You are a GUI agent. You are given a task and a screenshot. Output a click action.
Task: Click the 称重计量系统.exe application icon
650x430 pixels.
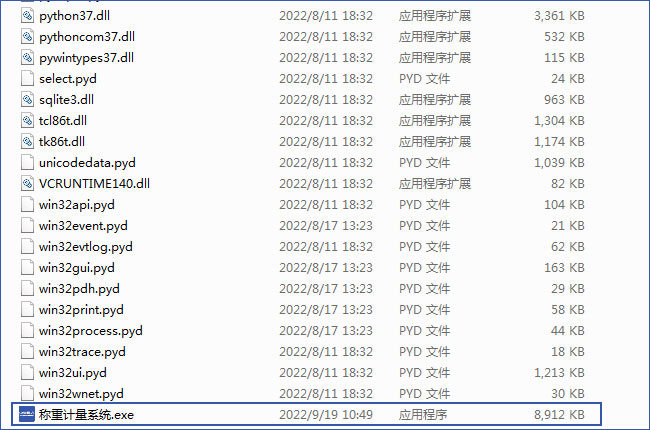[27, 415]
